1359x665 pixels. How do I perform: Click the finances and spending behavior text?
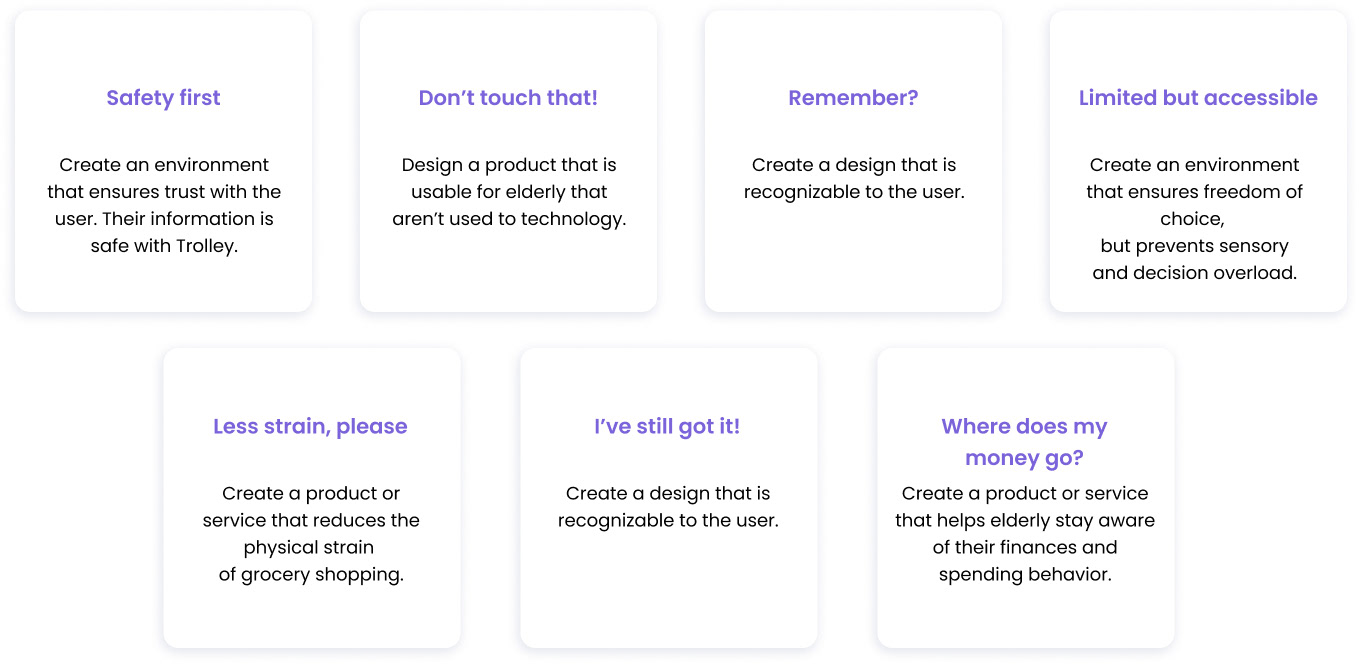click(1025, 534)
